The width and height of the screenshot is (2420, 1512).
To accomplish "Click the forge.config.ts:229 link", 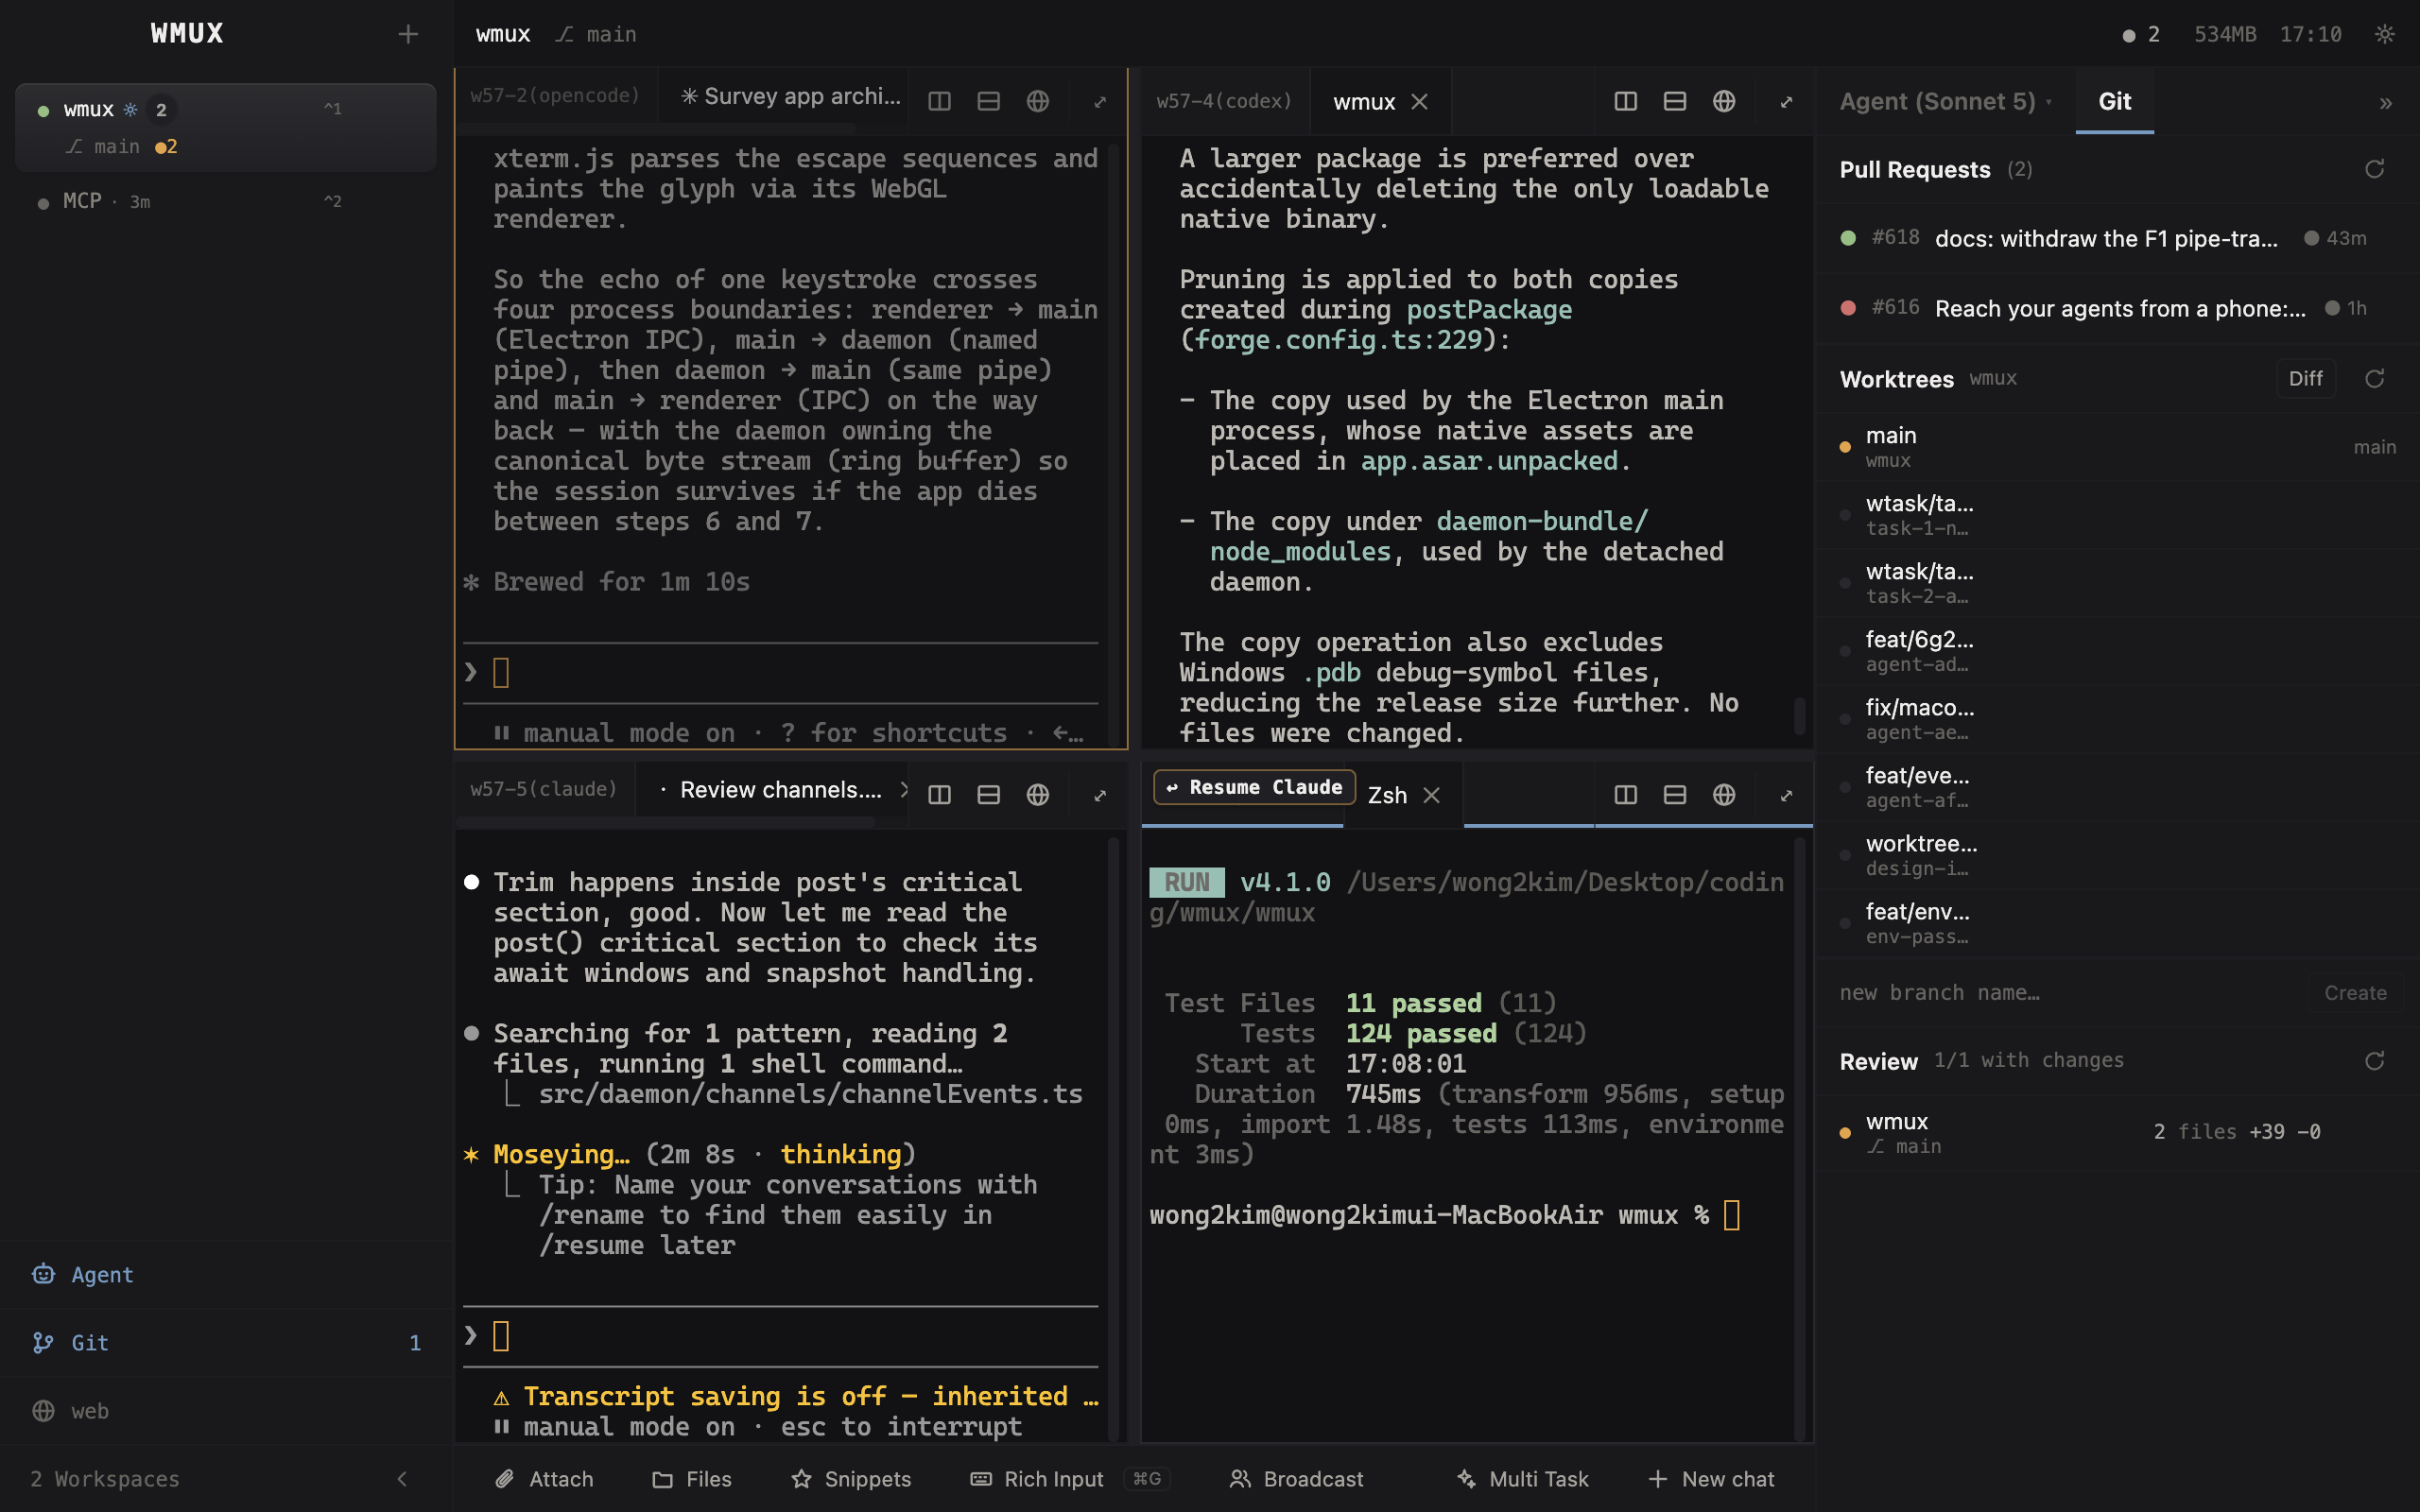I will (1338, 340).
